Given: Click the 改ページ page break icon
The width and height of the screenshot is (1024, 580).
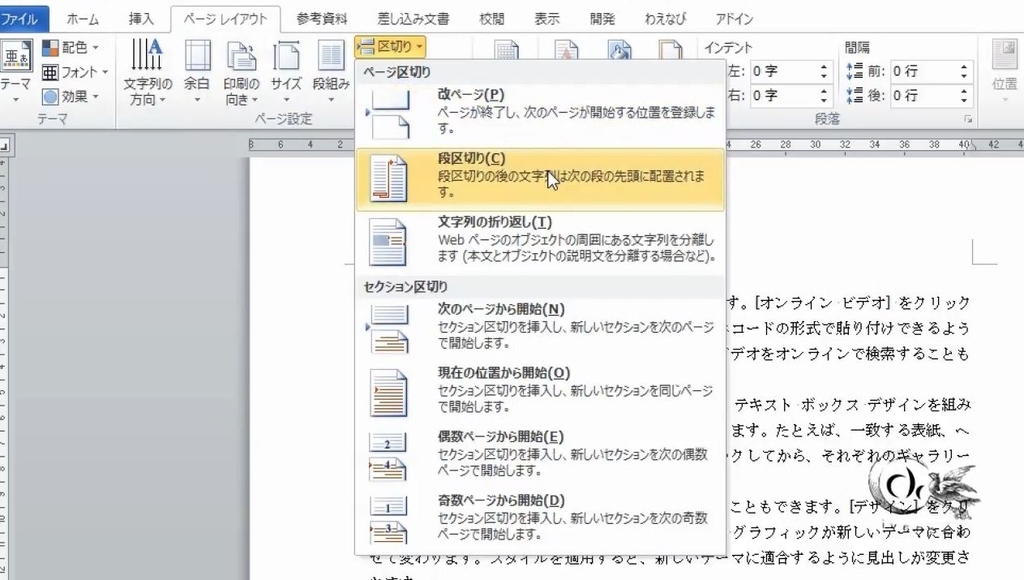Looking at the screenshot, I should (x=389, y=115).
